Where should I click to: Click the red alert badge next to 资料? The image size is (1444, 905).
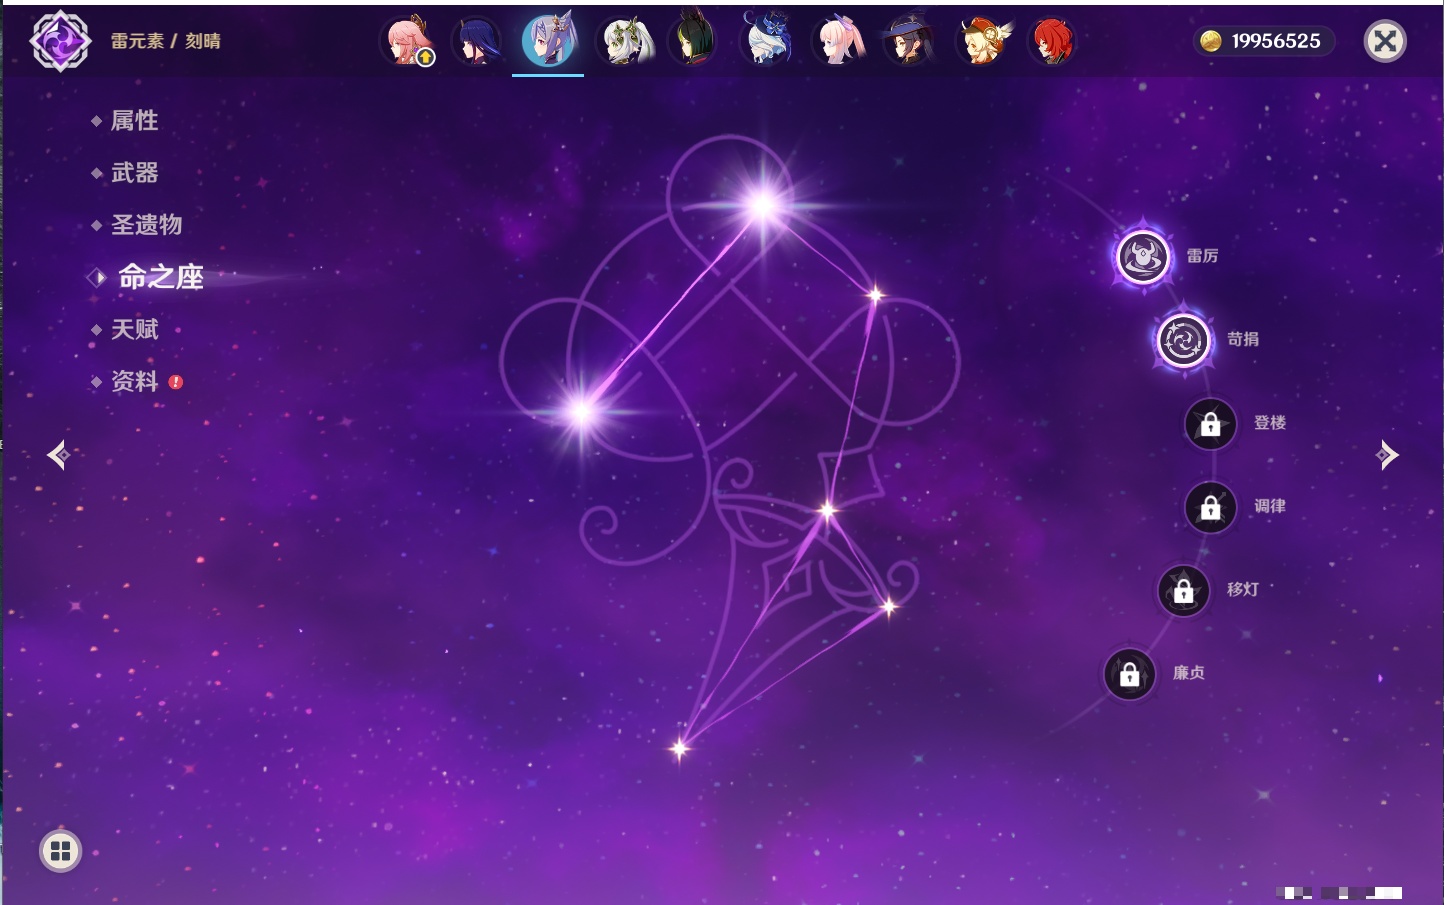(x=176, y=382)
